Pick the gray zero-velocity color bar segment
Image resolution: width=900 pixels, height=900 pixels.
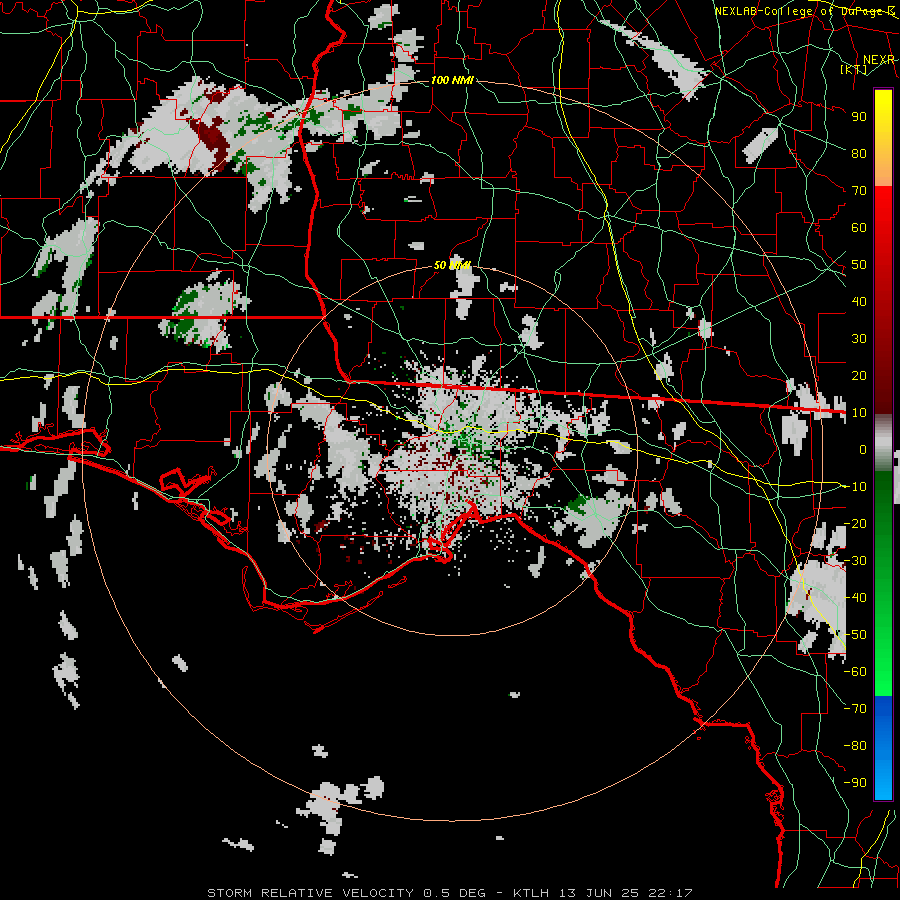coord(883,442)
